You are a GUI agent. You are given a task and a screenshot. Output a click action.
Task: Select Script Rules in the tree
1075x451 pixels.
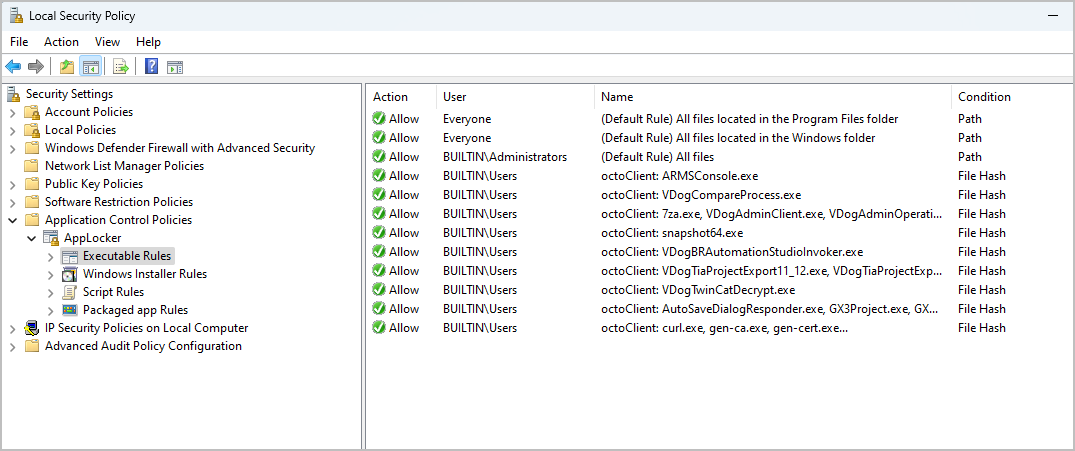pos(113,292)
